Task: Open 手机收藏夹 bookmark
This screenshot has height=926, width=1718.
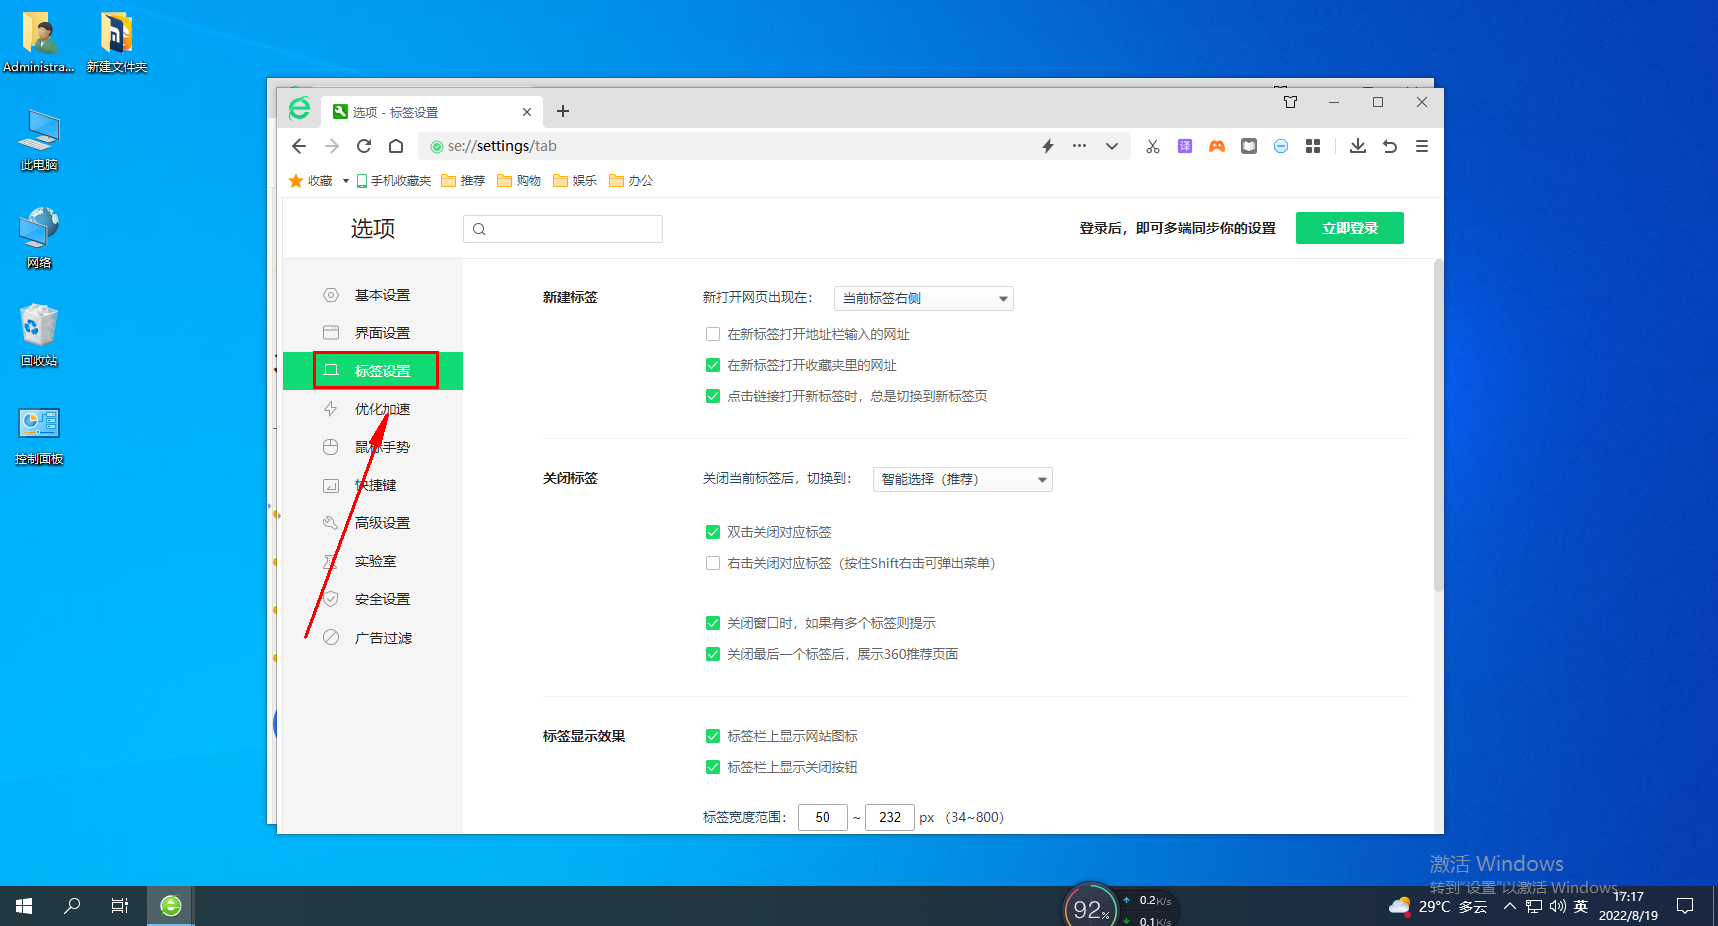Action: pos(394,181)
